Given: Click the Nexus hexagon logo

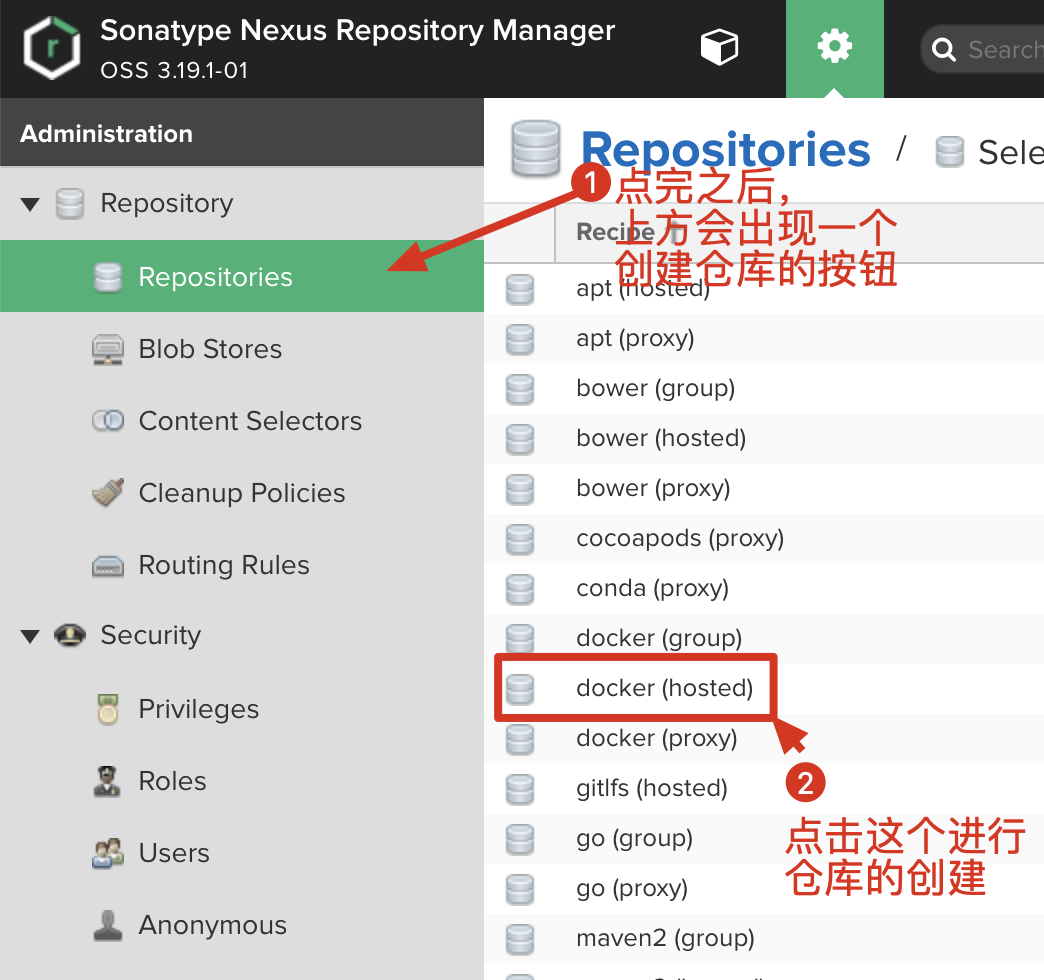Looking at the screenshot, I should (51, 48).
